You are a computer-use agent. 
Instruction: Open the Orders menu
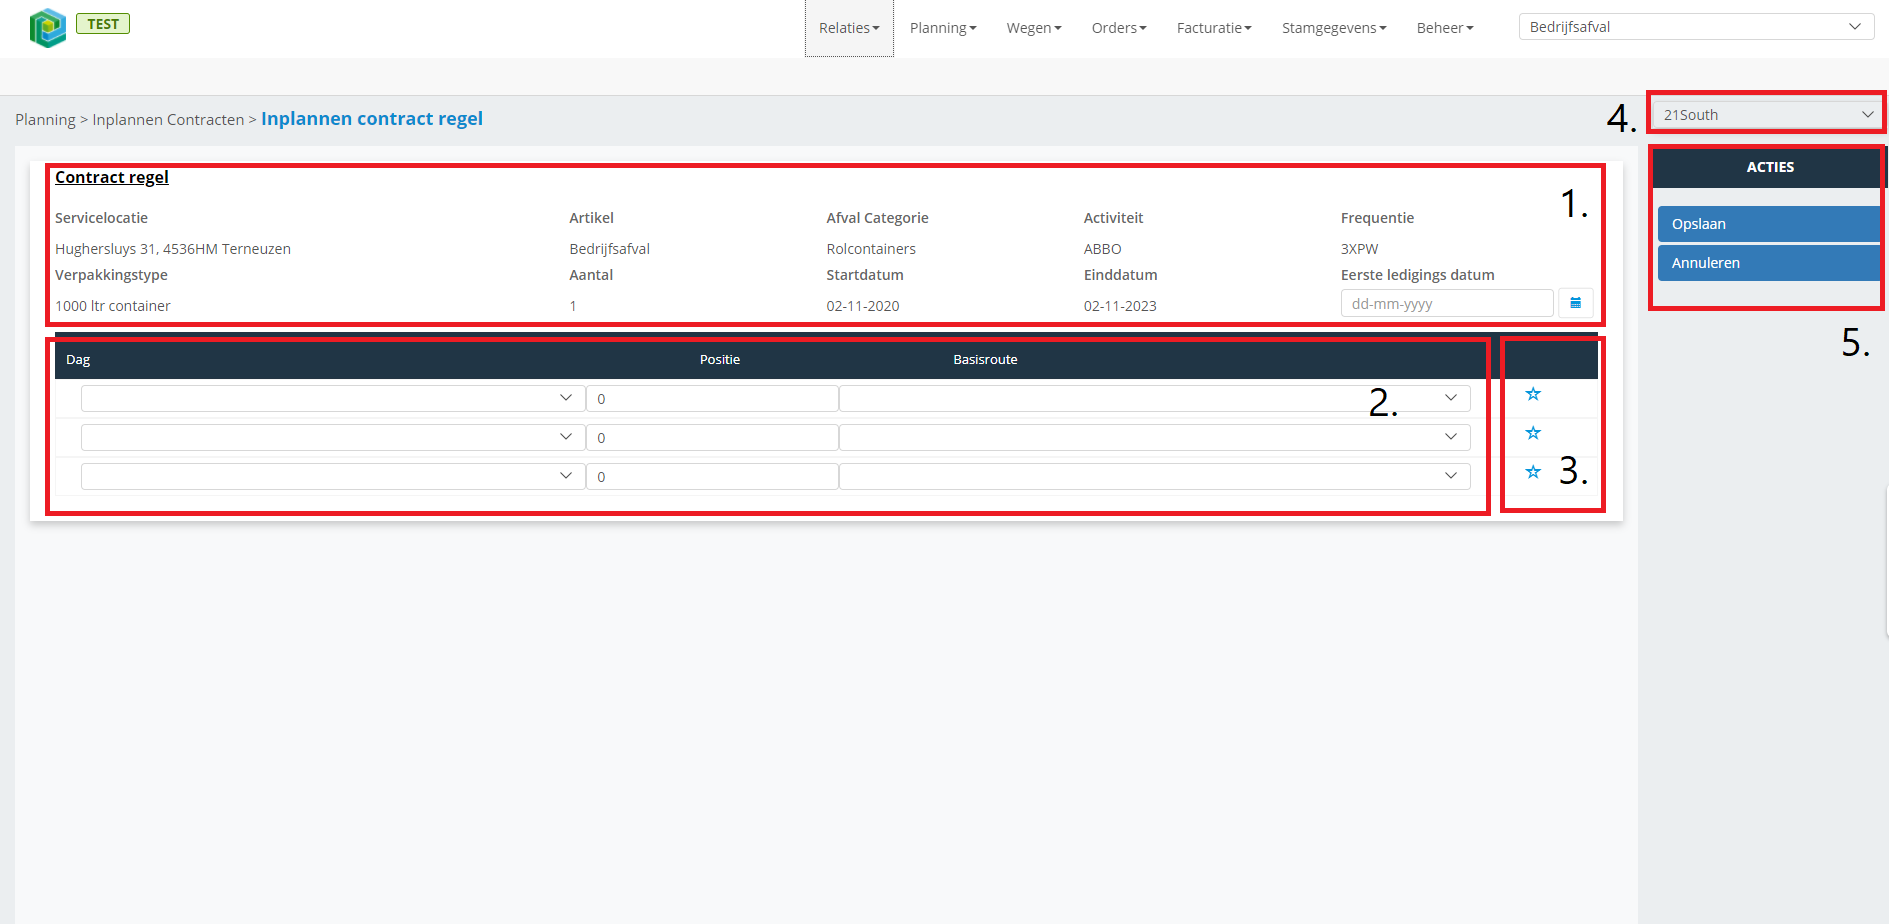point(1119,28)
